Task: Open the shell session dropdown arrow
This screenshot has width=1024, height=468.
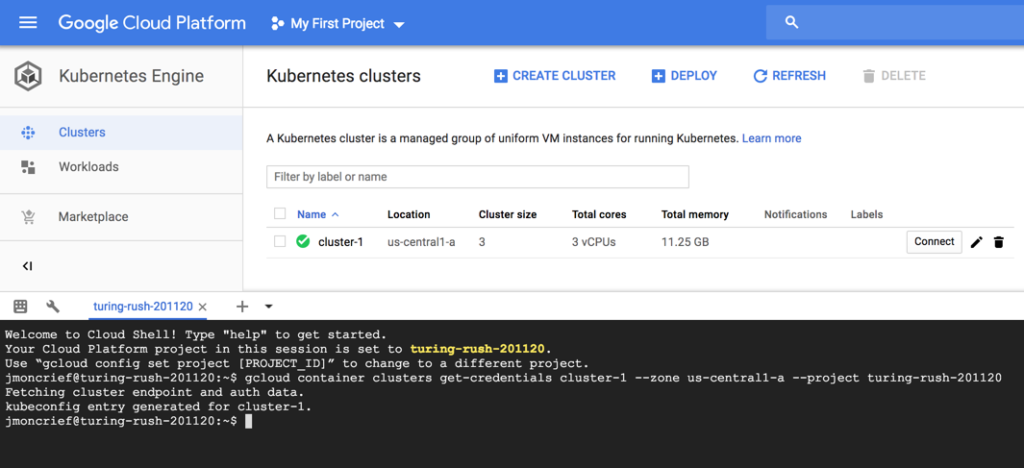Action: click(x=268, y=306)
